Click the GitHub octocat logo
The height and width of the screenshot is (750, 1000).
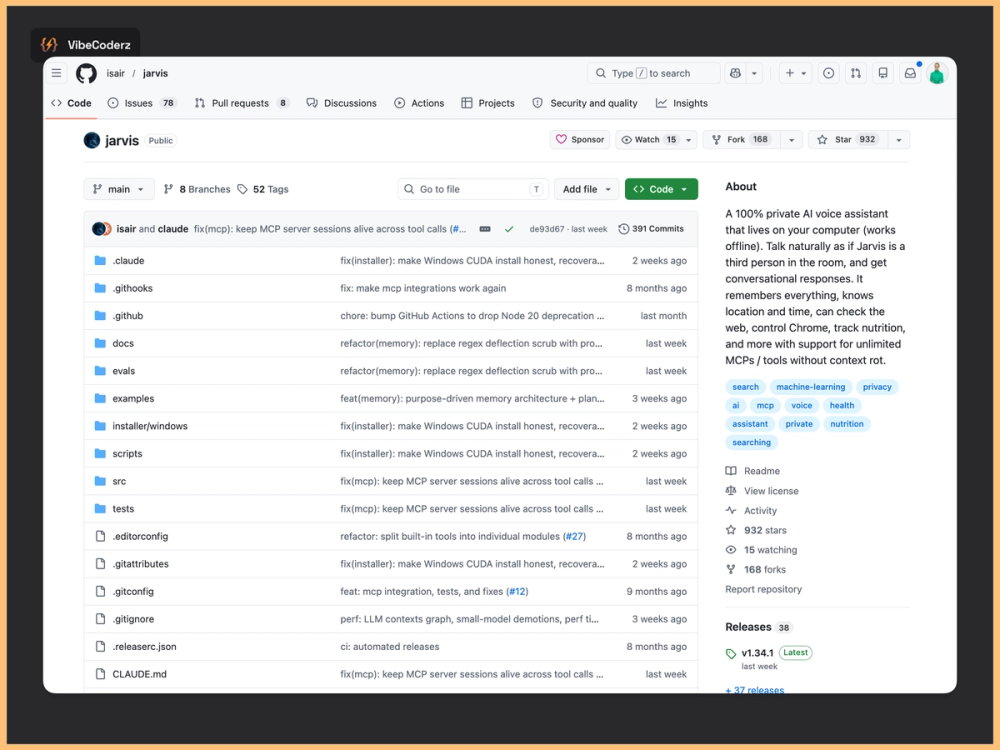(86, 73)
